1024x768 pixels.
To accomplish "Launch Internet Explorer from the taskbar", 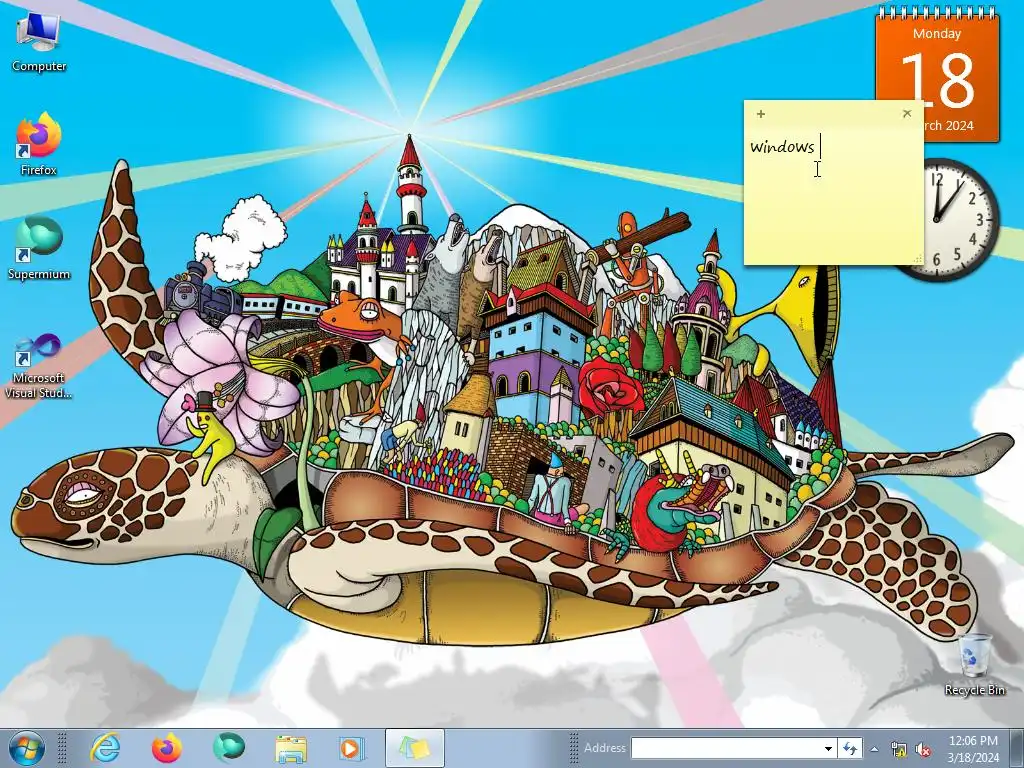I will (105, 748).
